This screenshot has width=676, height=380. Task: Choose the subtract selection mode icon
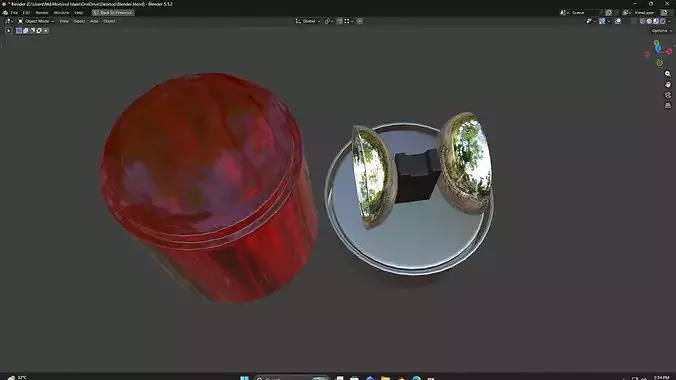point(32,31)
